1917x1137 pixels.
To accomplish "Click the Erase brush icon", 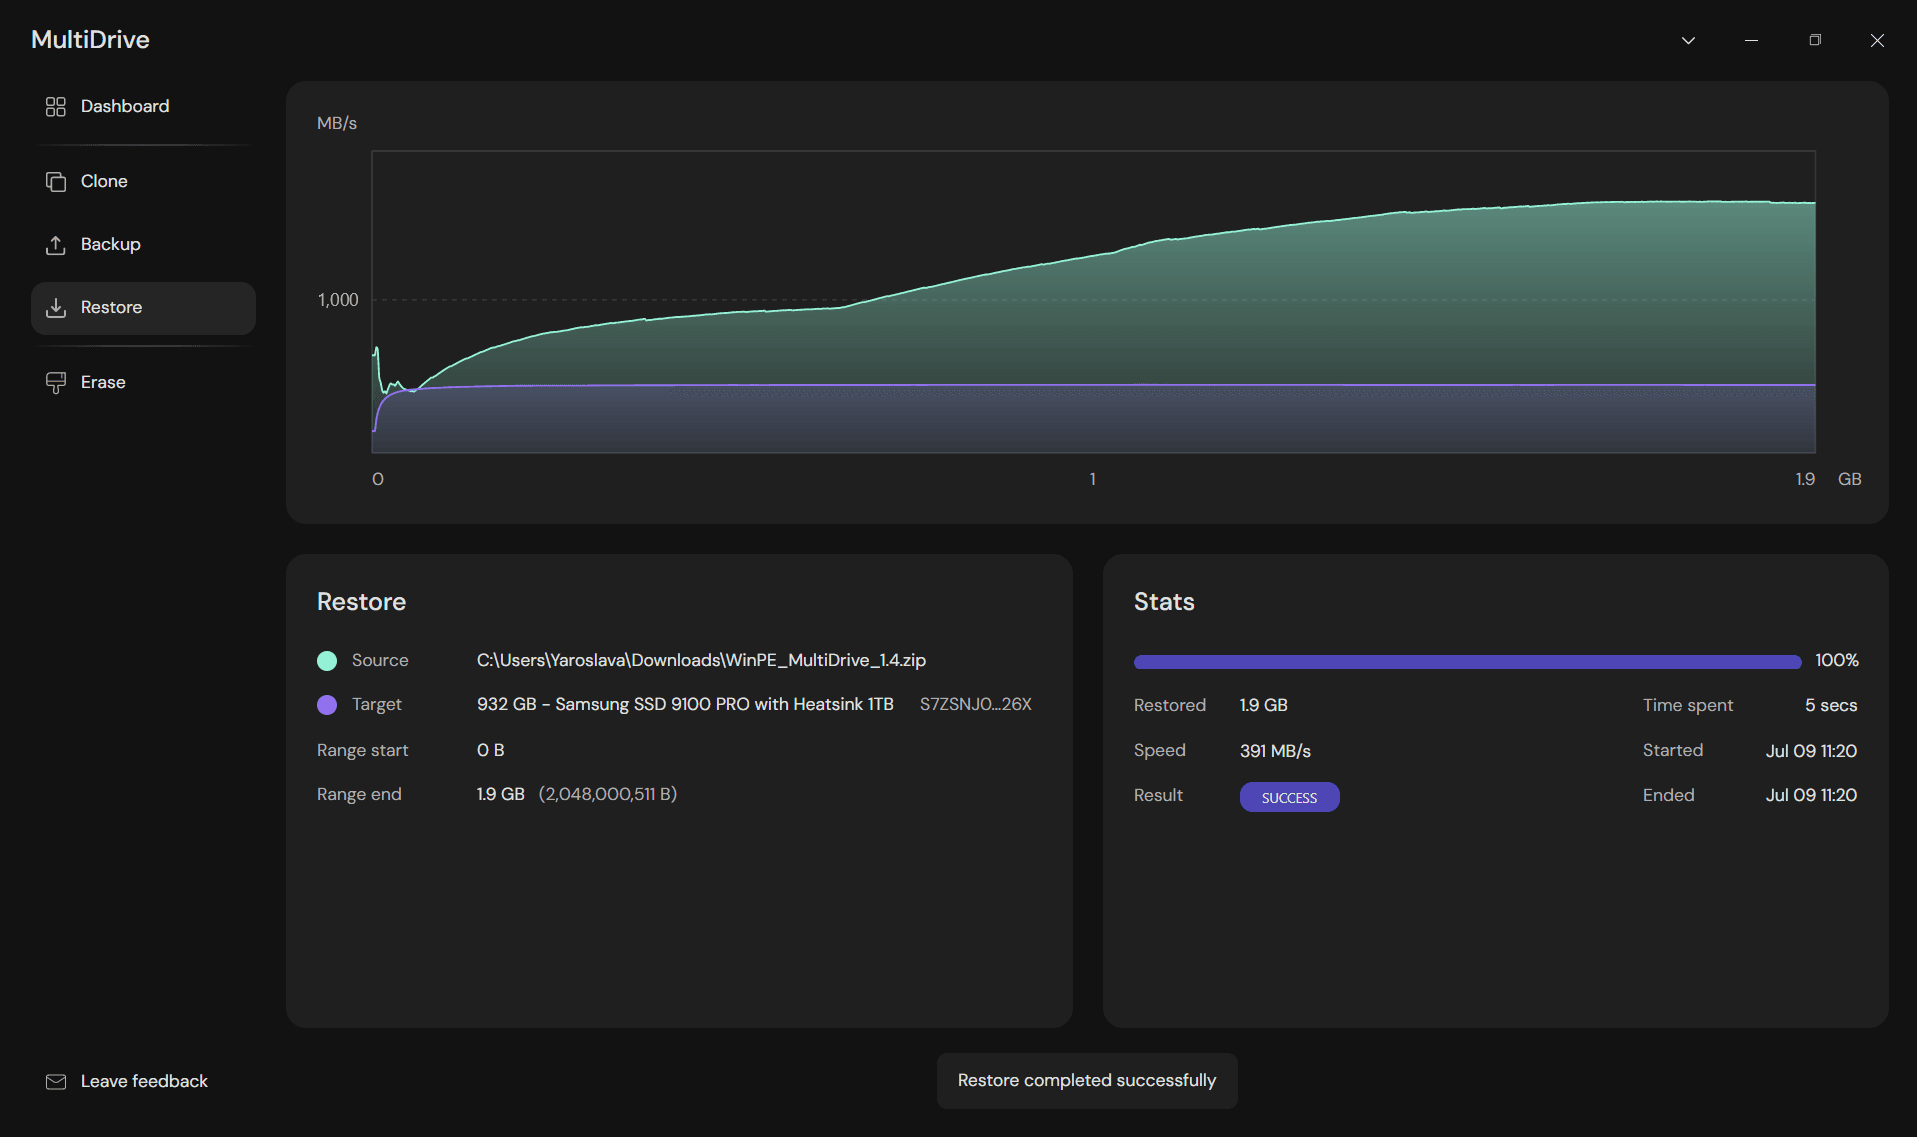I will 56,383.
